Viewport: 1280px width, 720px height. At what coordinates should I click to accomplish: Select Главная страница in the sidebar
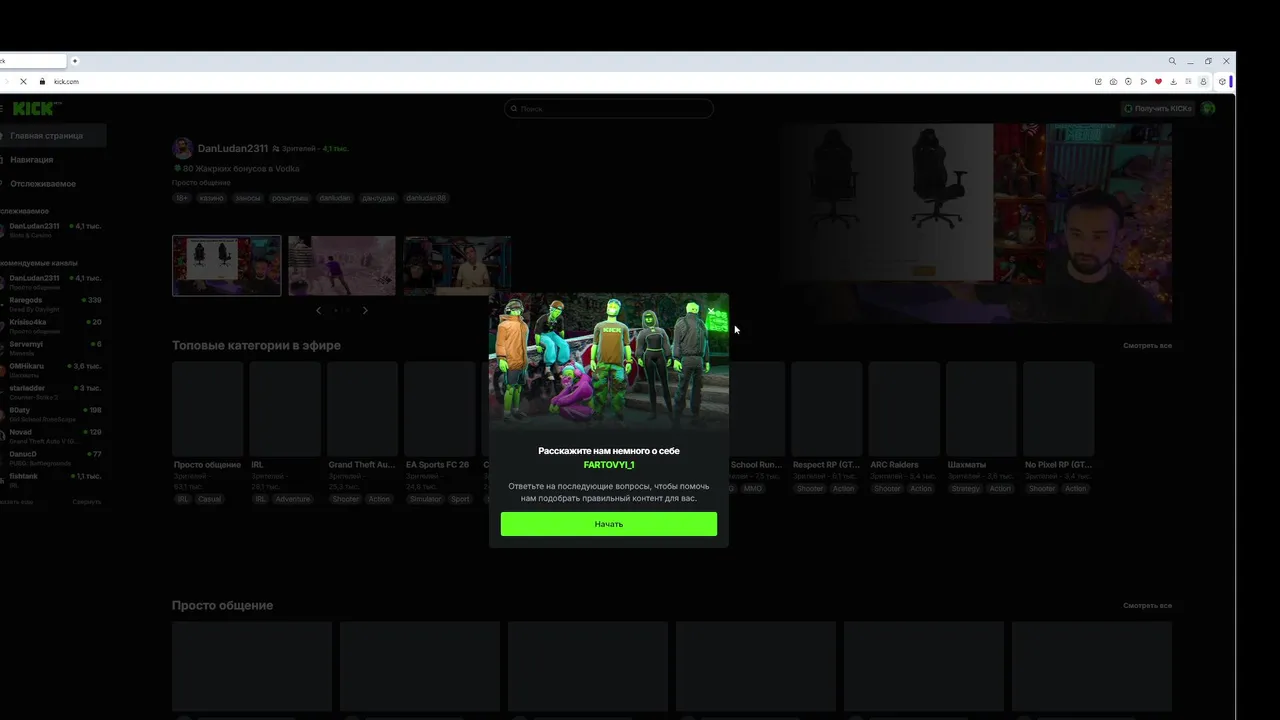(52, 135)
